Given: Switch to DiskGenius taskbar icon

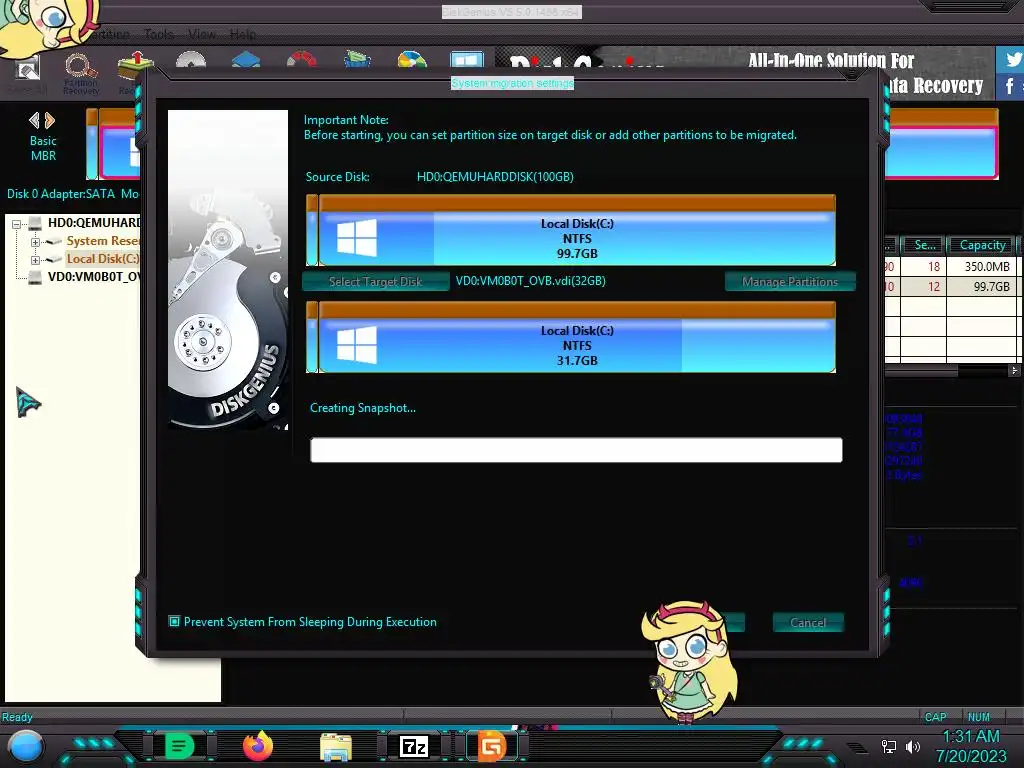Looking at the screenshot, I should coord(492,746).
